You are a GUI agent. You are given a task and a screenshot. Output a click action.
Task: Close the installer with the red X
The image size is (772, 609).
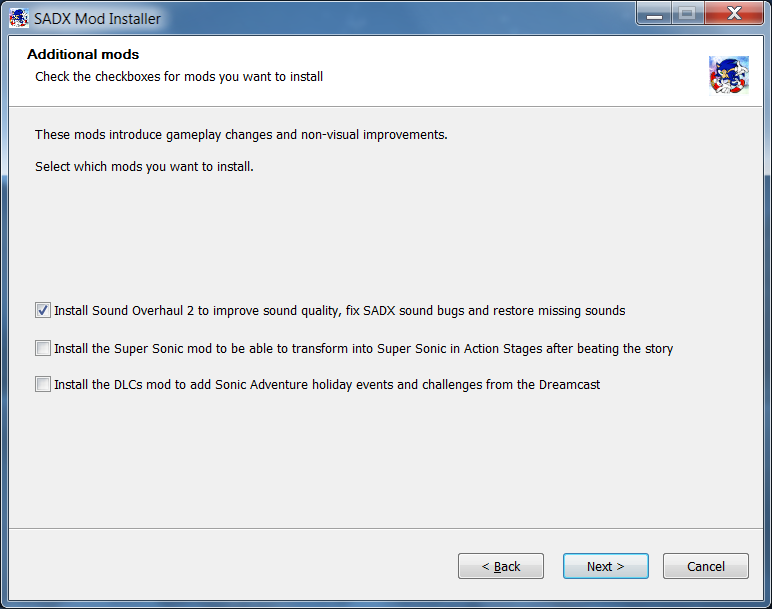click(734, 14)
